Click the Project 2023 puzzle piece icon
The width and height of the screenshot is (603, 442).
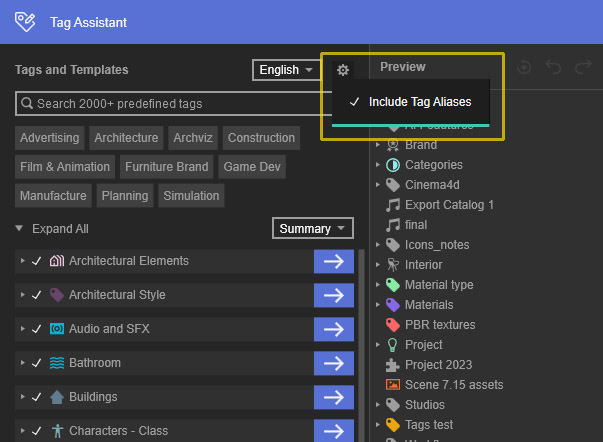tap(393, 365)
